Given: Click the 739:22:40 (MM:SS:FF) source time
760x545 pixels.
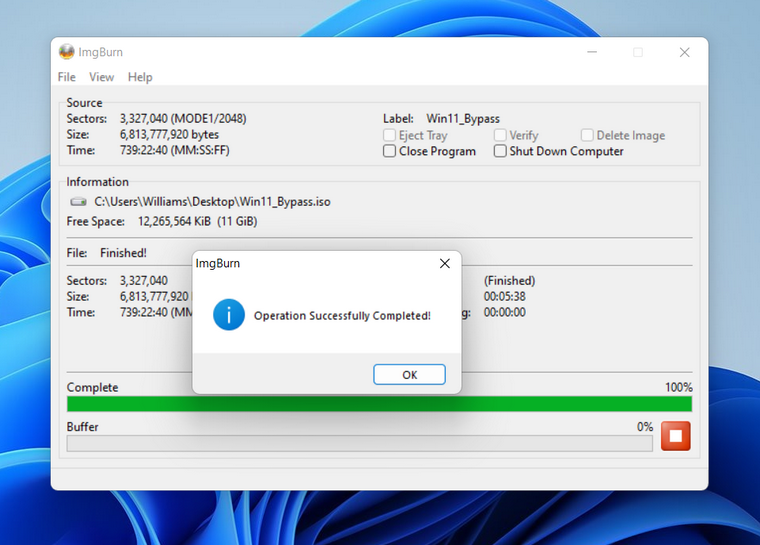Looking at the screenshot, I should point(174,150).
